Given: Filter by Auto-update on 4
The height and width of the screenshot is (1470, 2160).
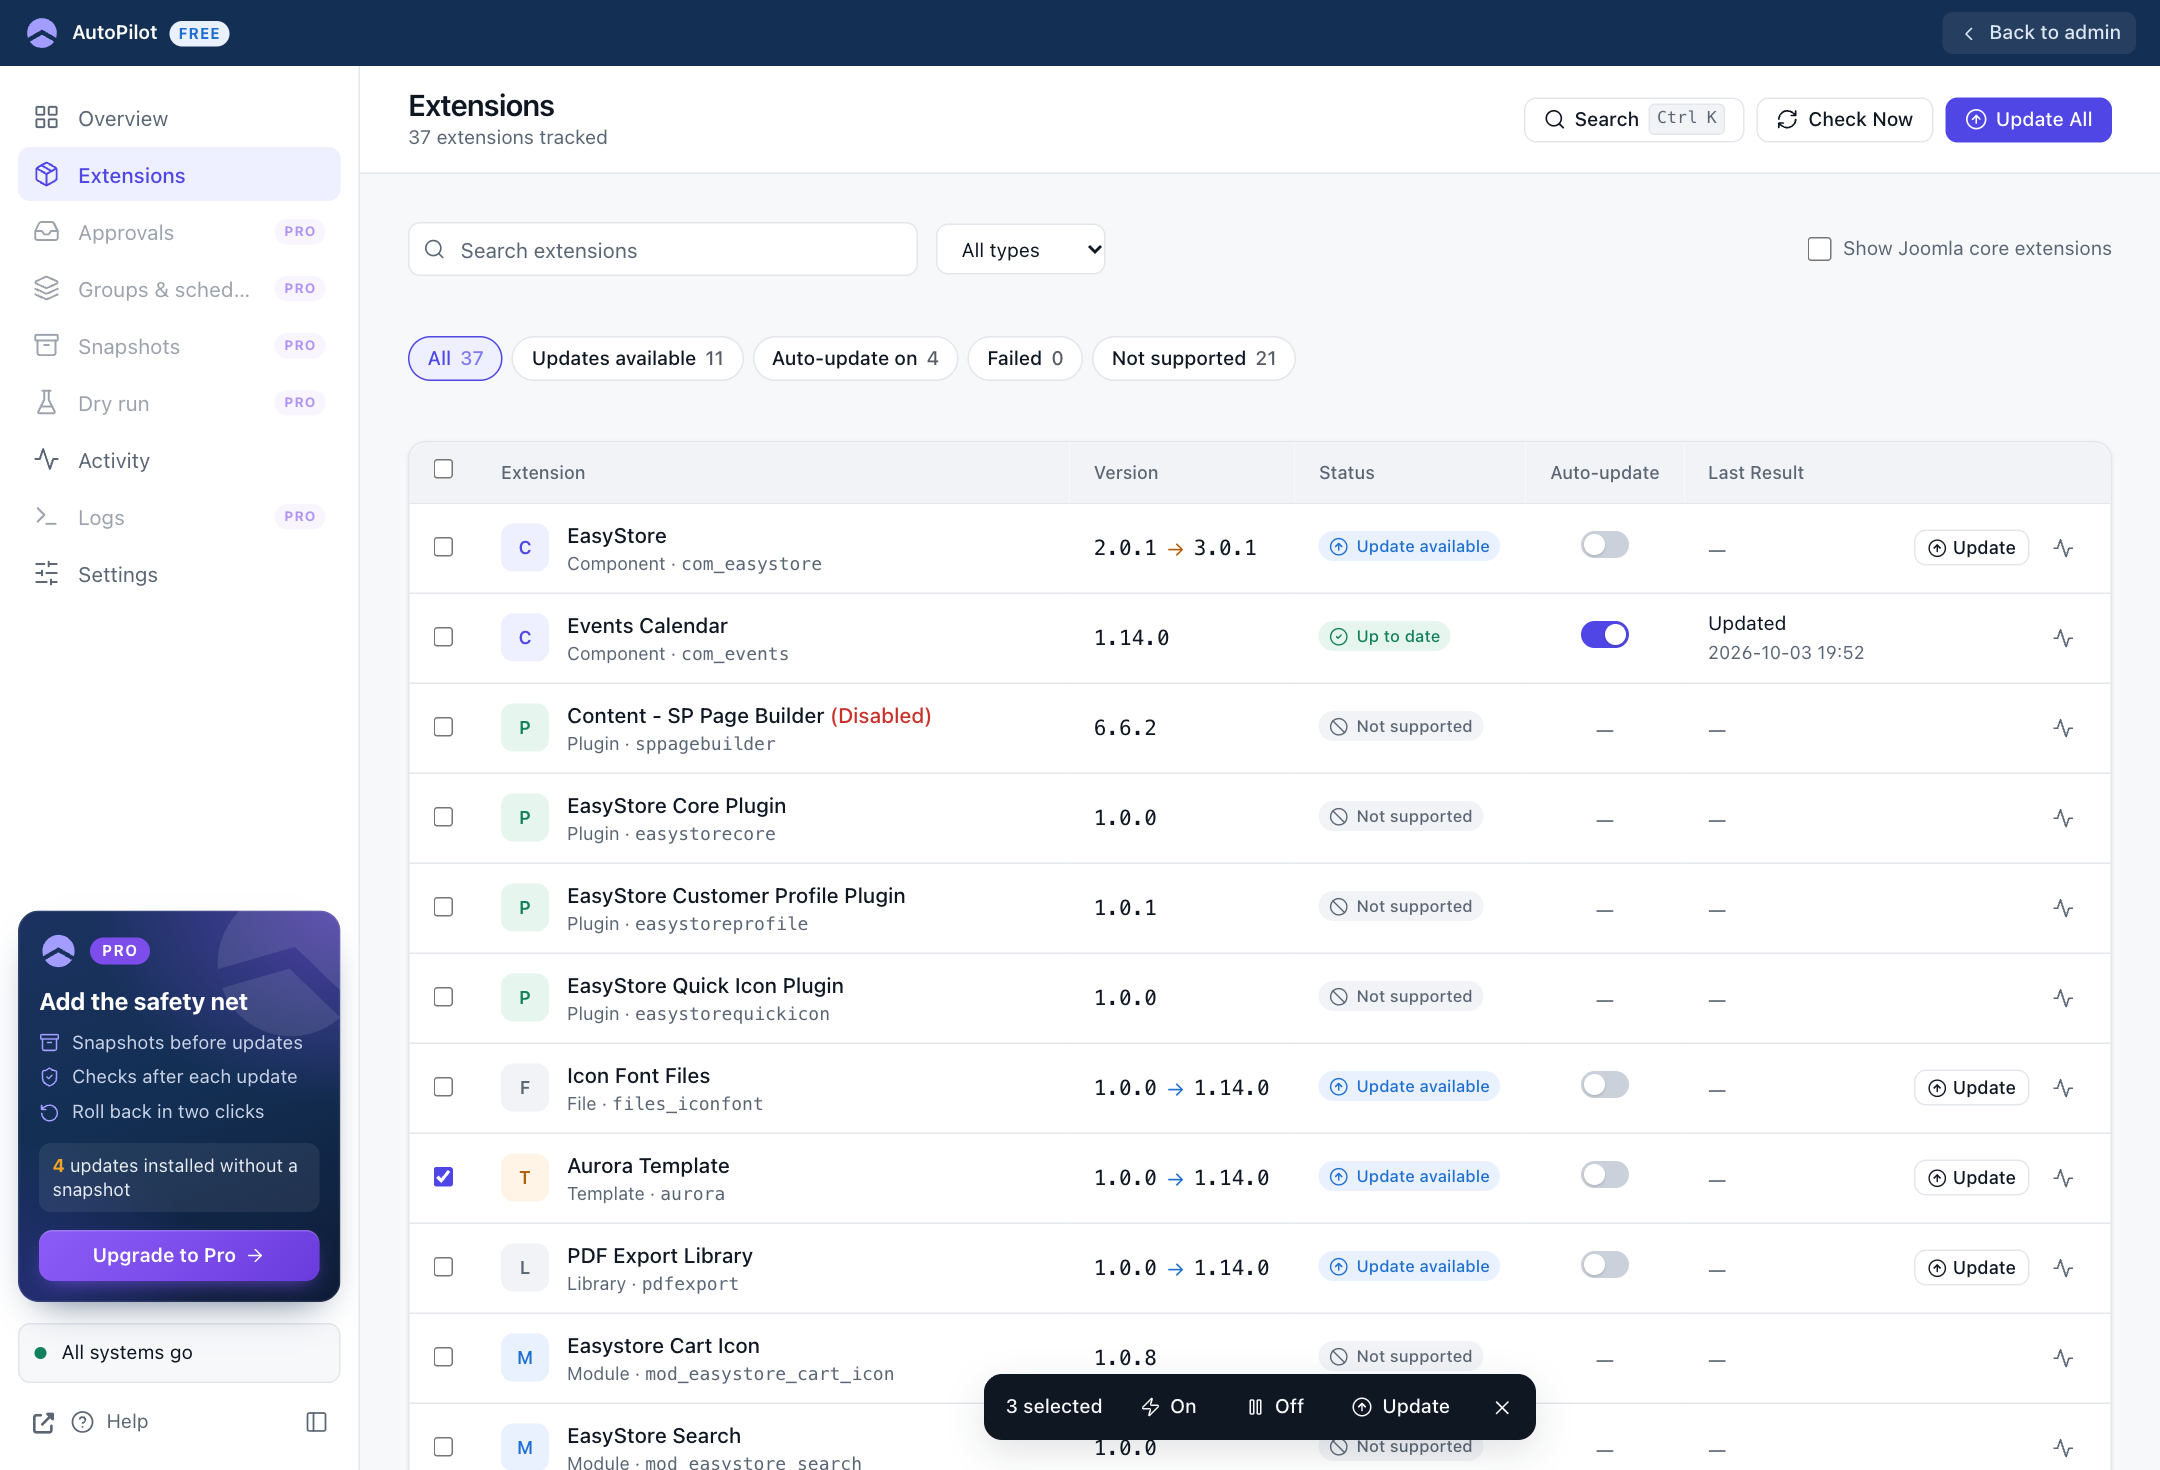Looking at the screenshot, I should [855, 358].
